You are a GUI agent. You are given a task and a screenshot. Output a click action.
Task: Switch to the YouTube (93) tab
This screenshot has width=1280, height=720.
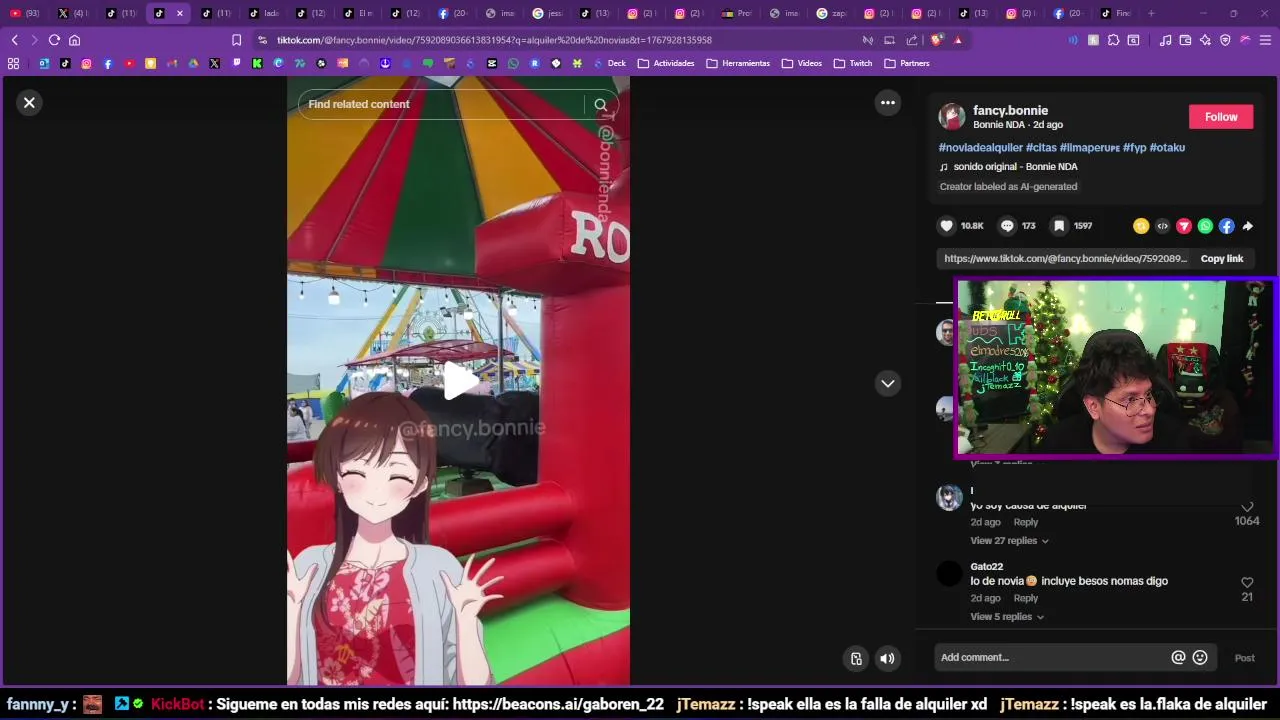pyautogui.click(x=25, y=13)
